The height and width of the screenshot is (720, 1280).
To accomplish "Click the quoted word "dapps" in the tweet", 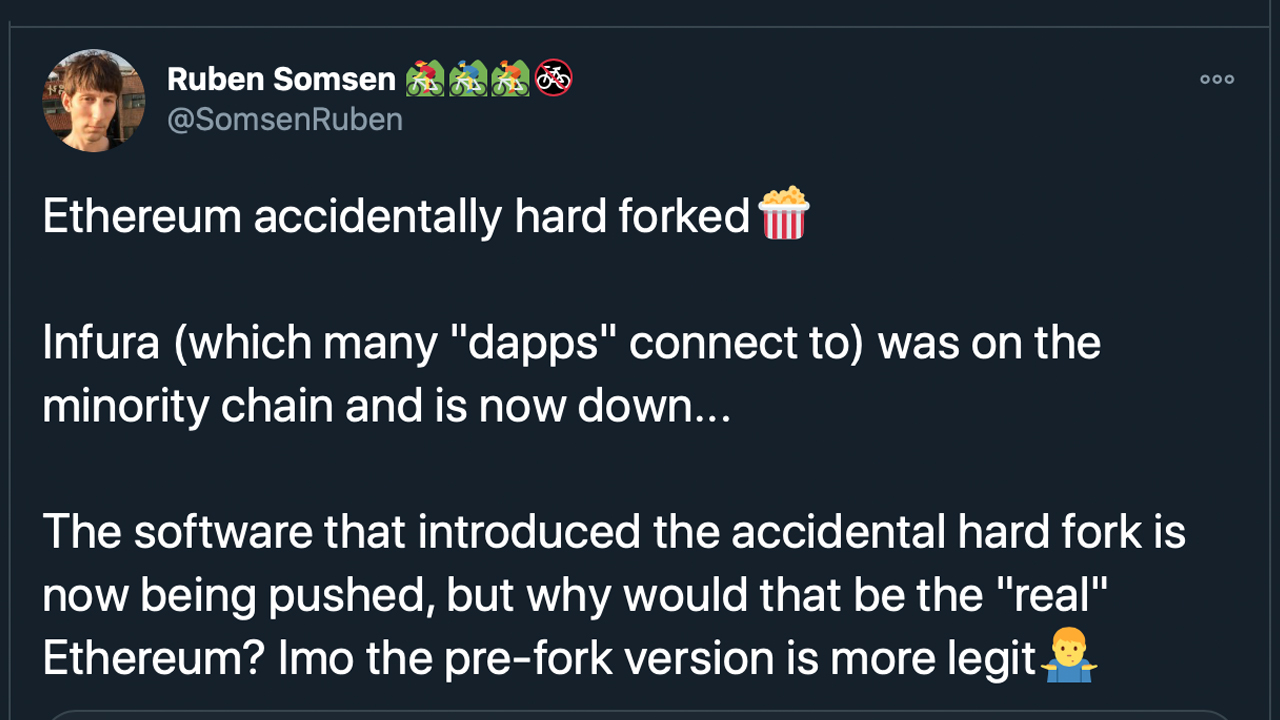I will [x=524, y=344].
